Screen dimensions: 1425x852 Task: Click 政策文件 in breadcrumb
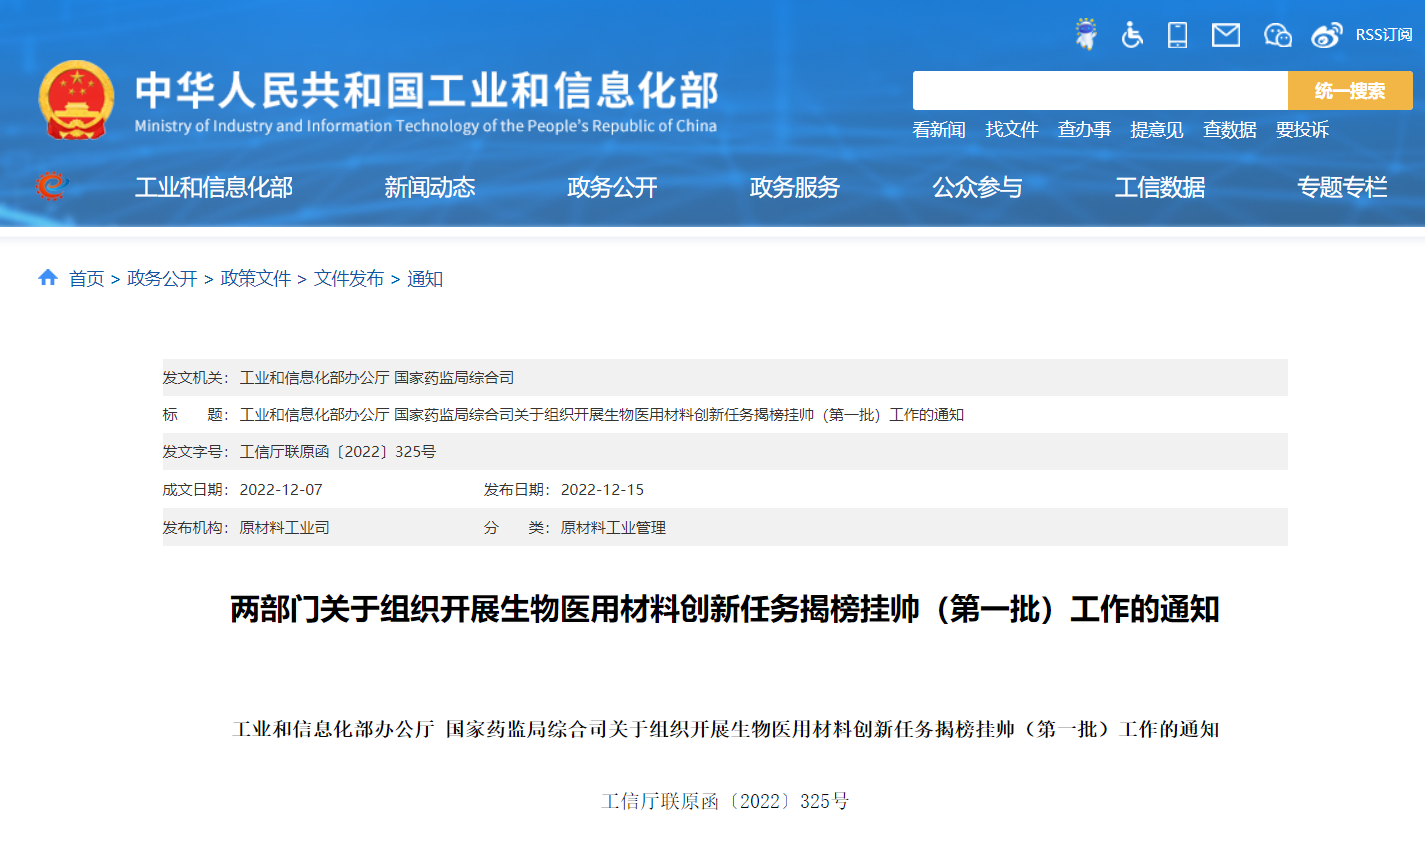[x=256, y=279]
